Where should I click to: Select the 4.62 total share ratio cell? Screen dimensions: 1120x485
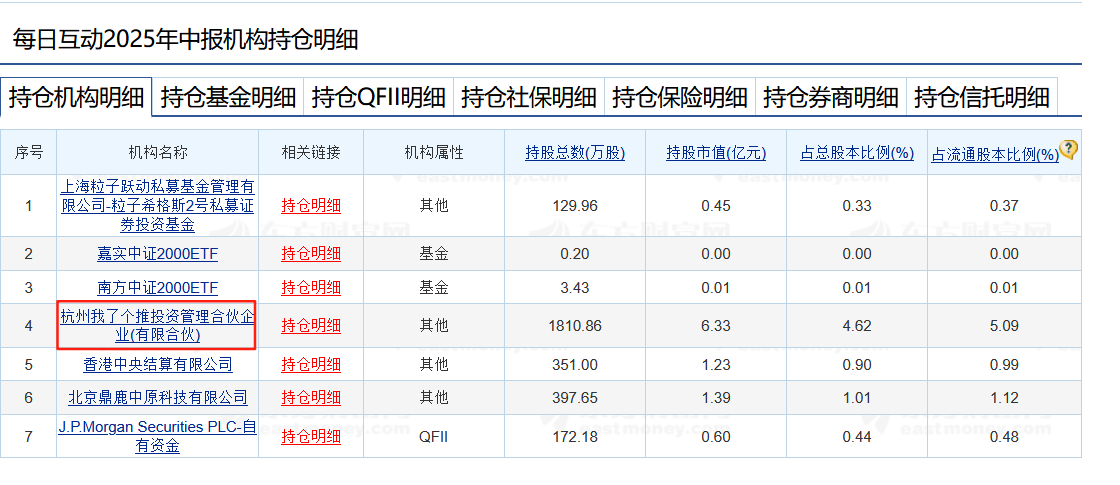coord(857,326)
